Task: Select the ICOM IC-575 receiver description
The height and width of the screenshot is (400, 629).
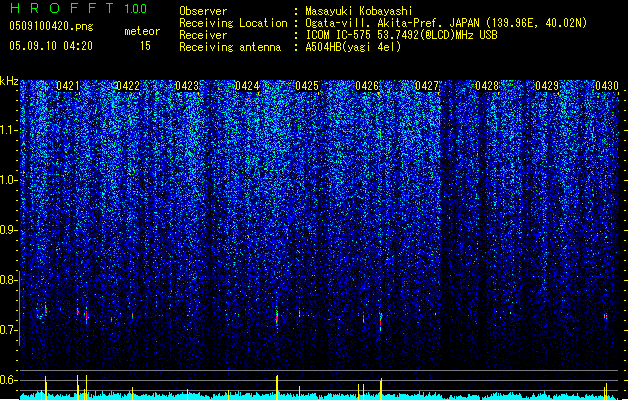Action: [x=401, y=35]
